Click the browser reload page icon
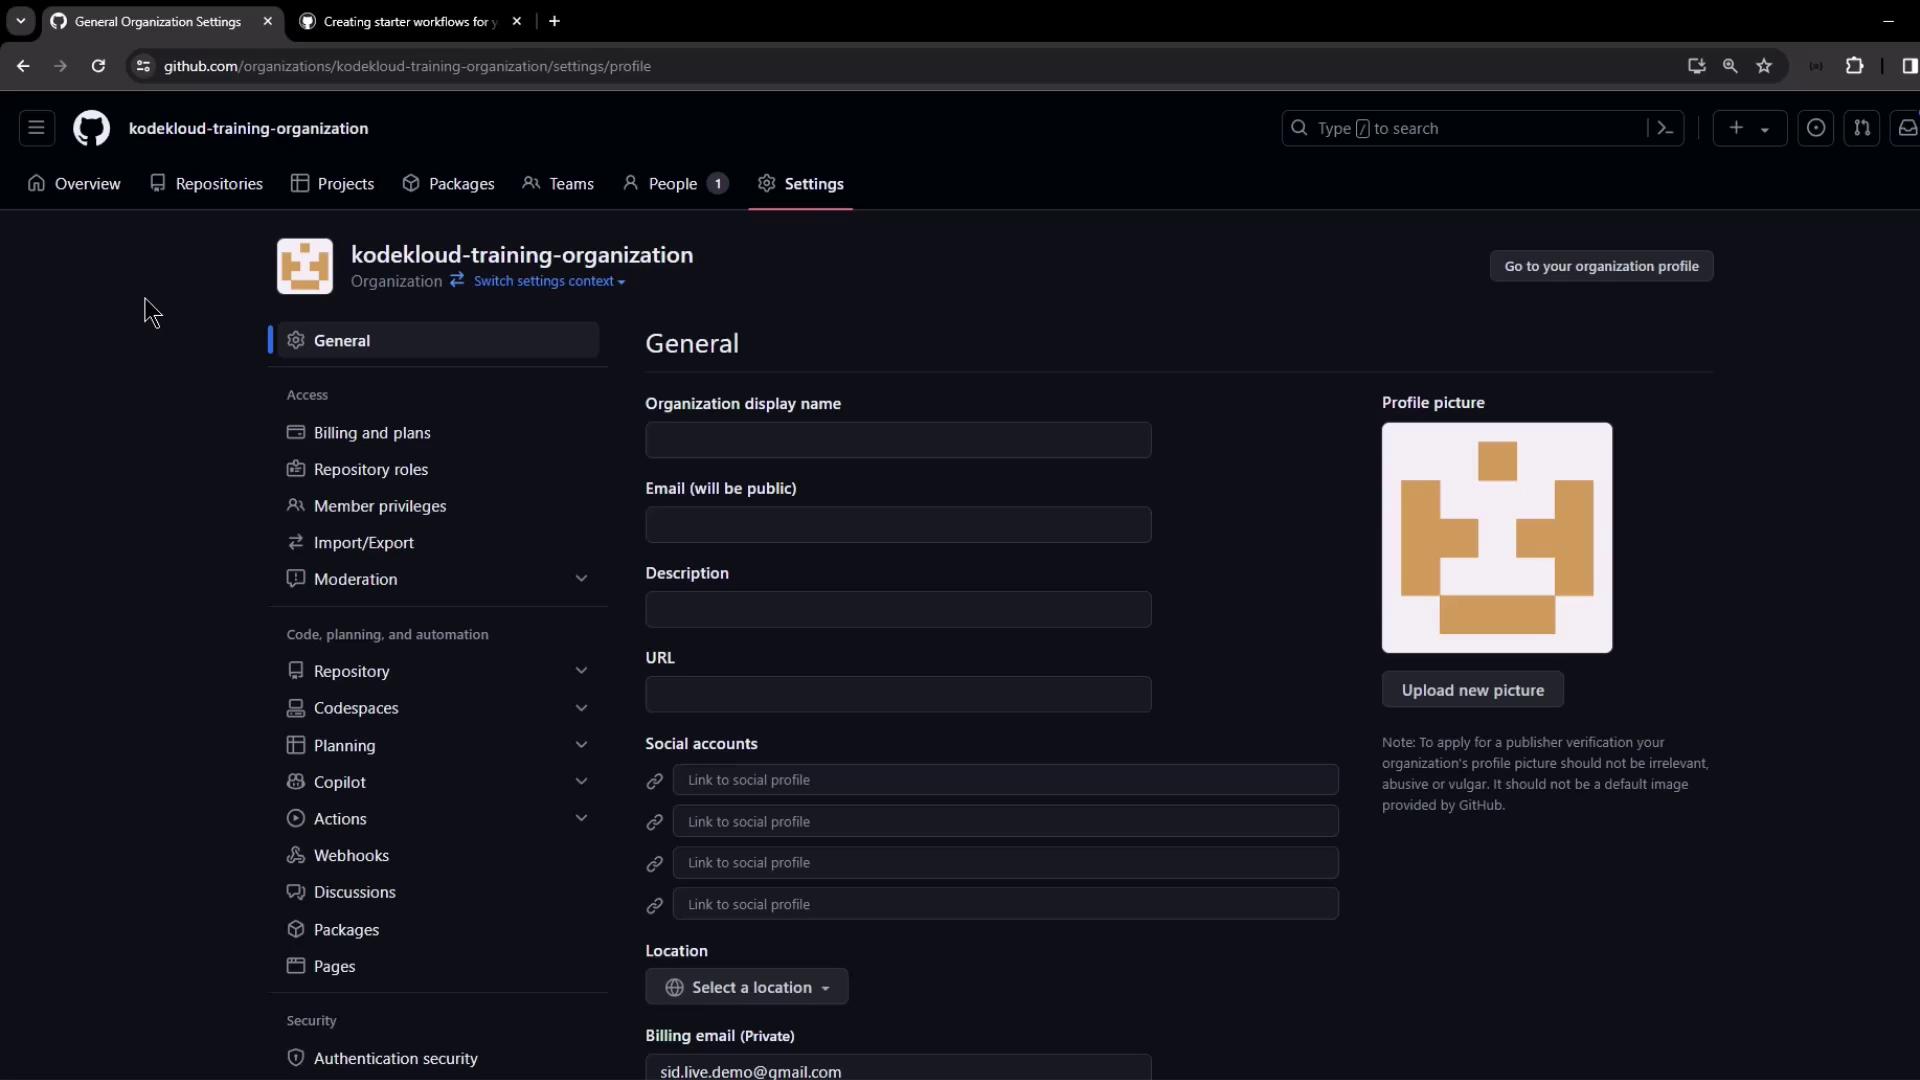Image resolution: width=1920 pixels, height=1080 pixels. tap(98, 66)
